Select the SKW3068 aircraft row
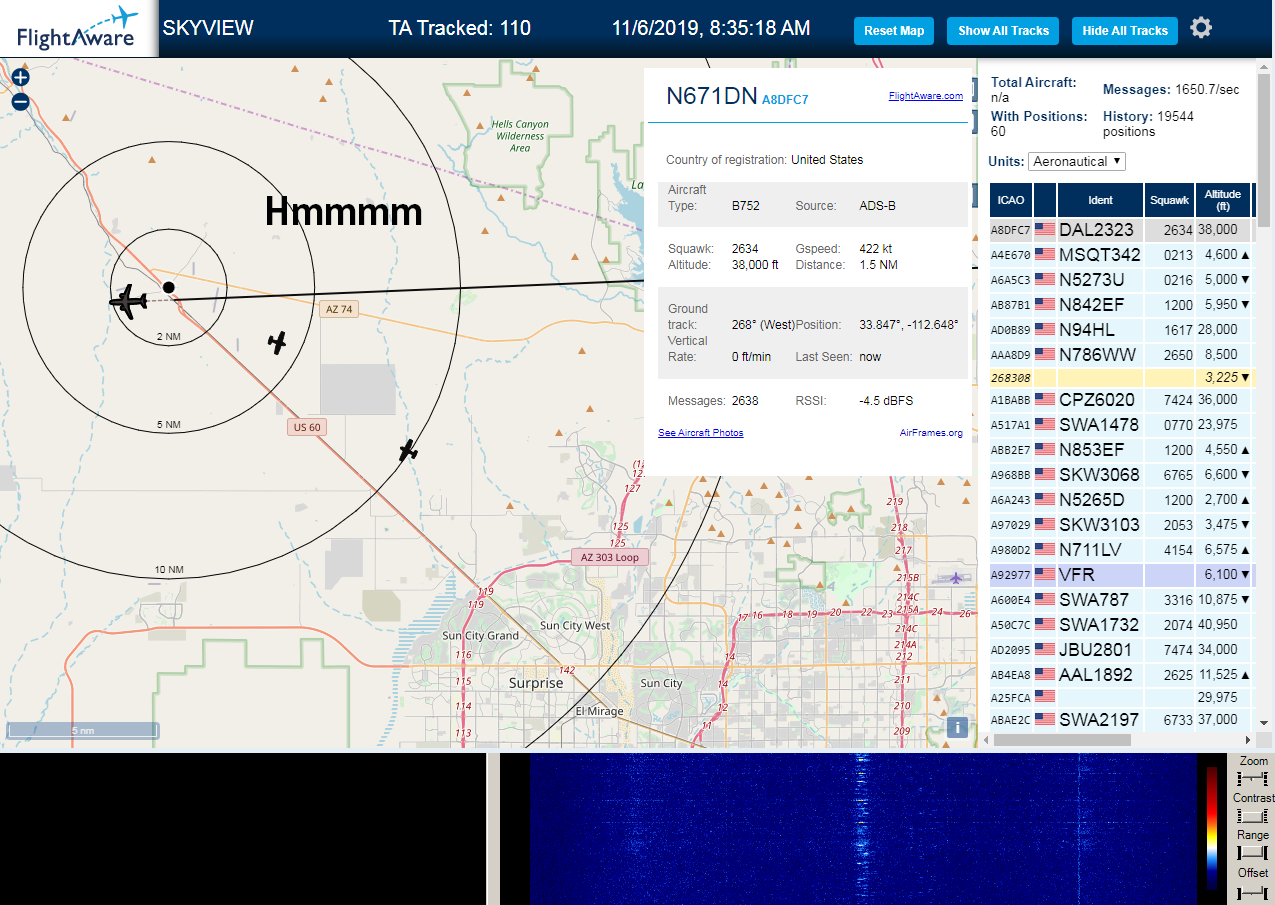 coord(1121,474)
